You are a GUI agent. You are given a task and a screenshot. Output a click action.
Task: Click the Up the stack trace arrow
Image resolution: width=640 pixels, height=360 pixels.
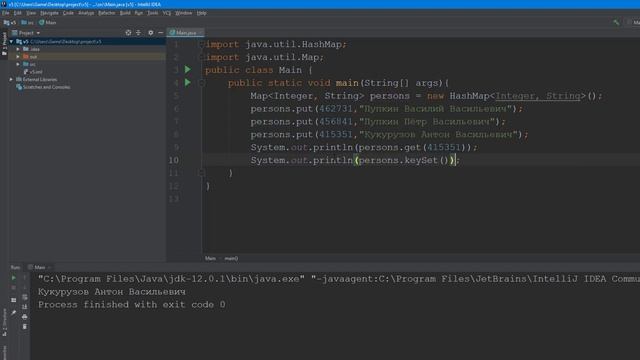tap(25, 278)
